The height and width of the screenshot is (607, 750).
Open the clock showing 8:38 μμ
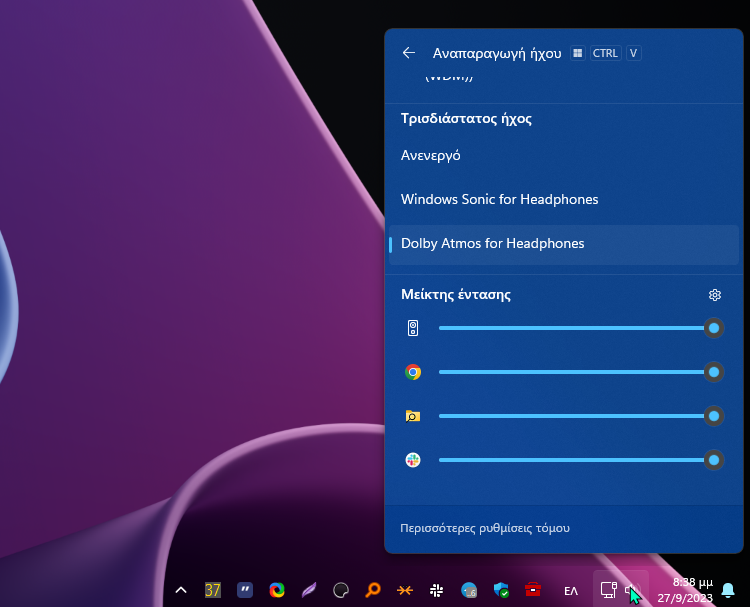685,590
